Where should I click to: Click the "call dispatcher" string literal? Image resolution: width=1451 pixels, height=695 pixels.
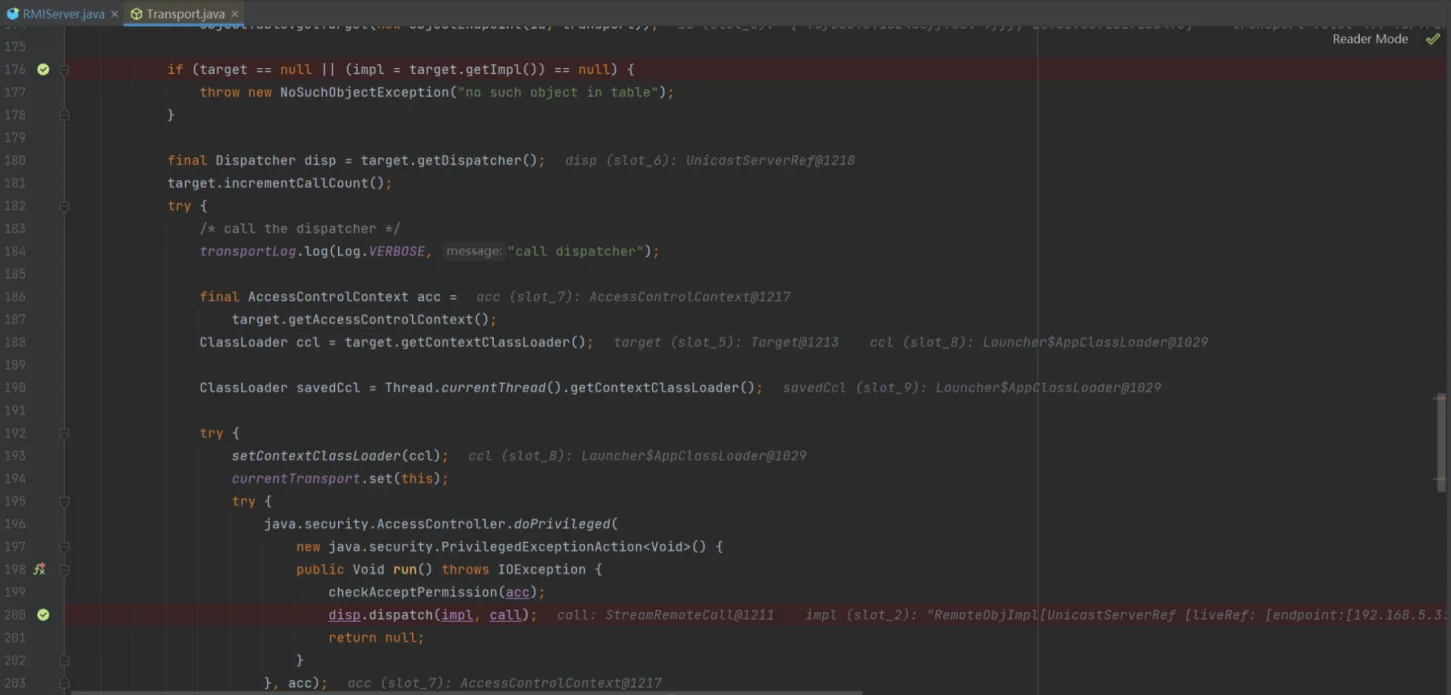(577, 251)
